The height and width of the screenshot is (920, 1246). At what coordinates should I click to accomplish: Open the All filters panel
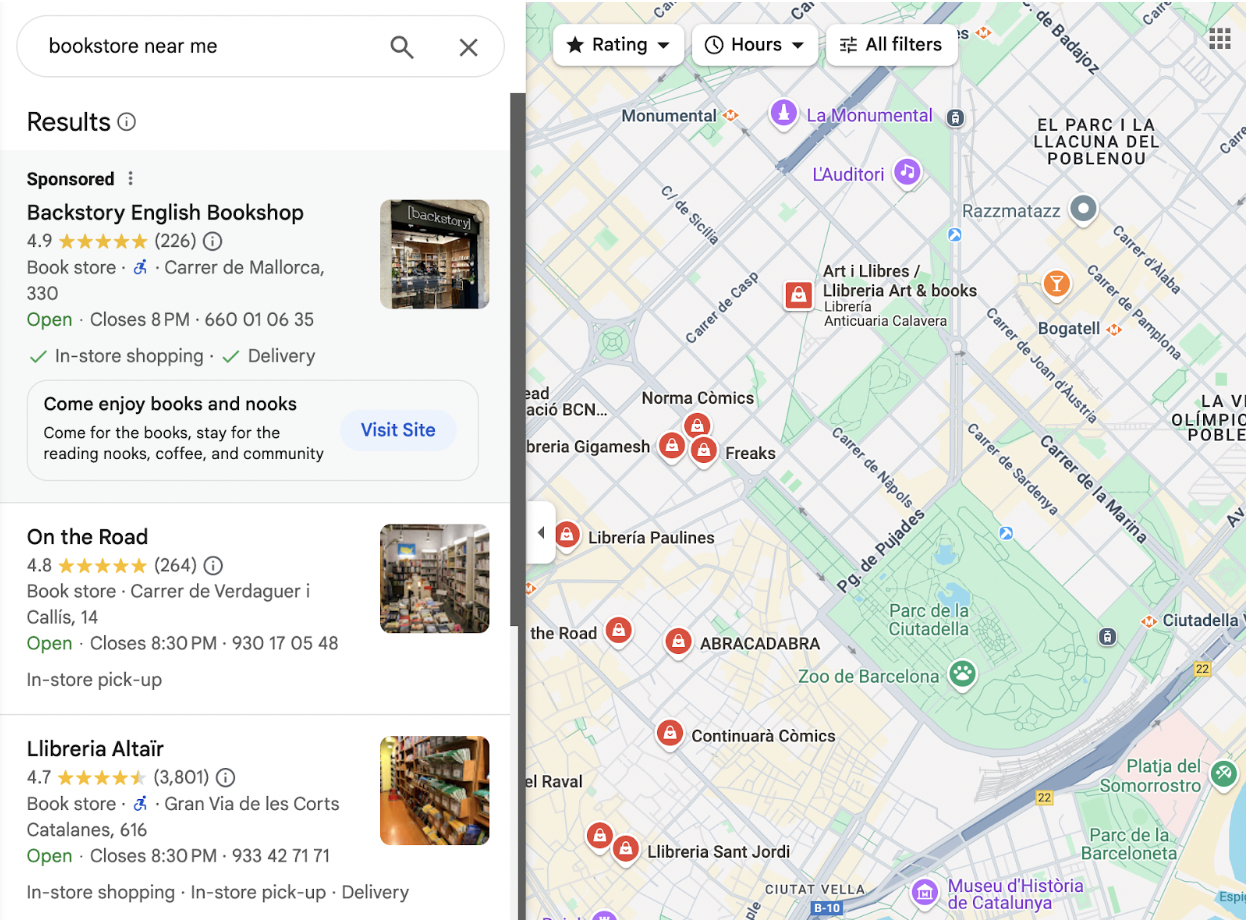point(891,45)
